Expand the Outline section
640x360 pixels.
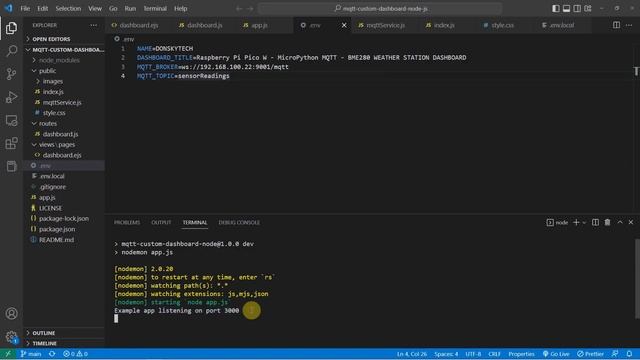(x=64, y=333)
